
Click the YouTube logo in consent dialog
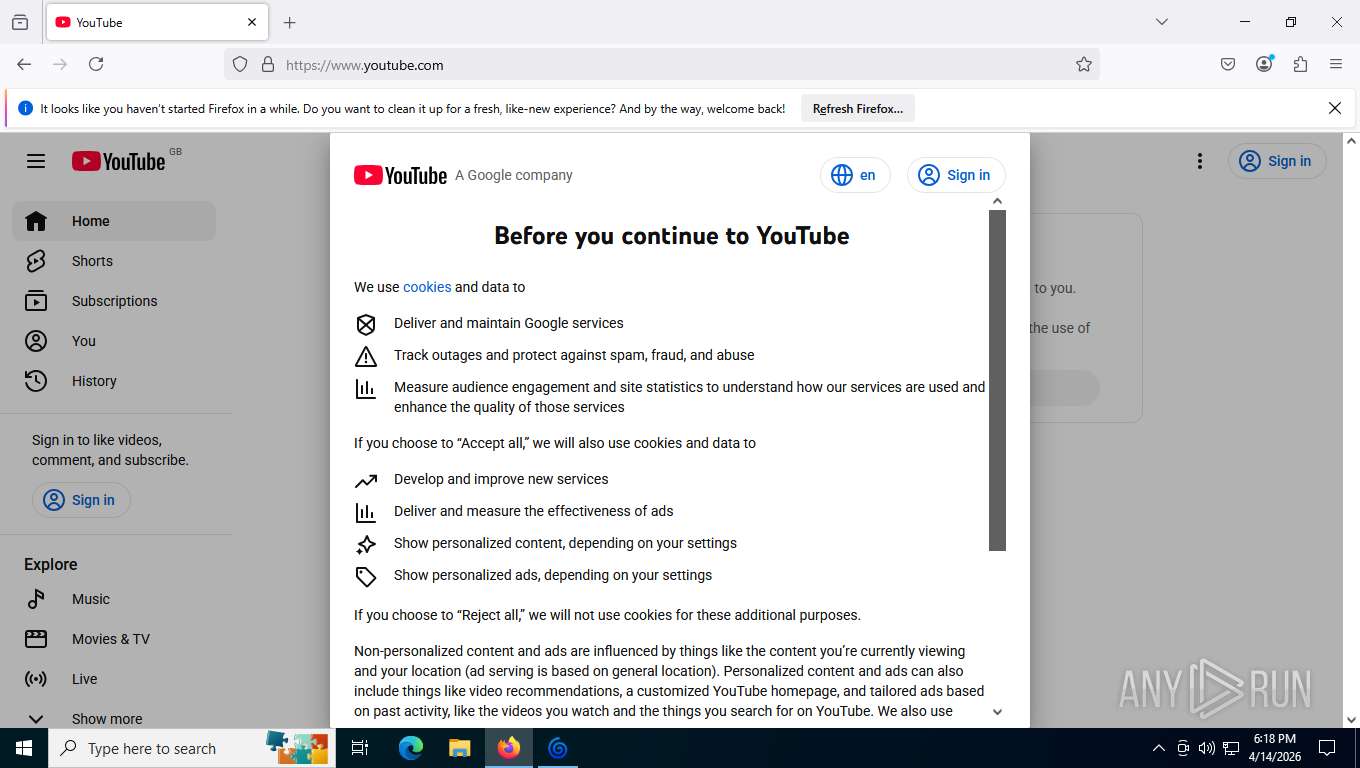click(x=400, y=175)
